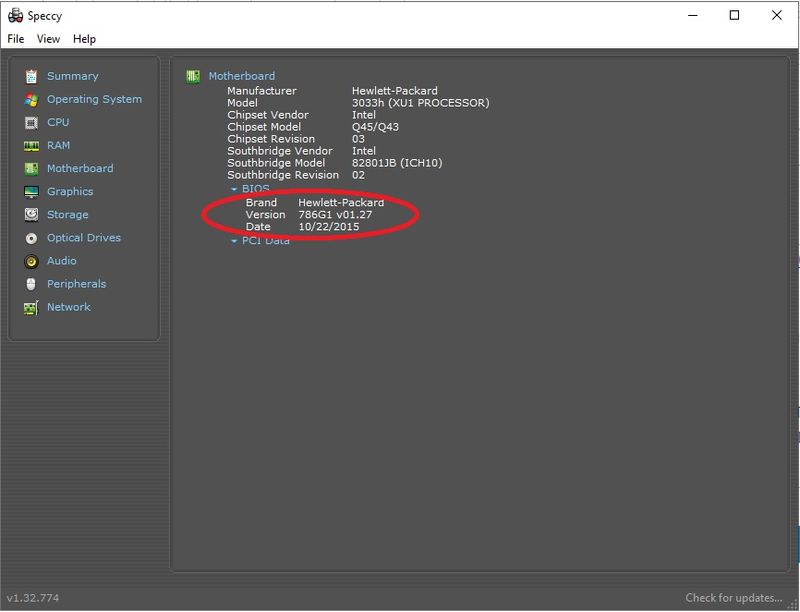
Task: Maximize the Speccy window
Action: coord(734,15)
